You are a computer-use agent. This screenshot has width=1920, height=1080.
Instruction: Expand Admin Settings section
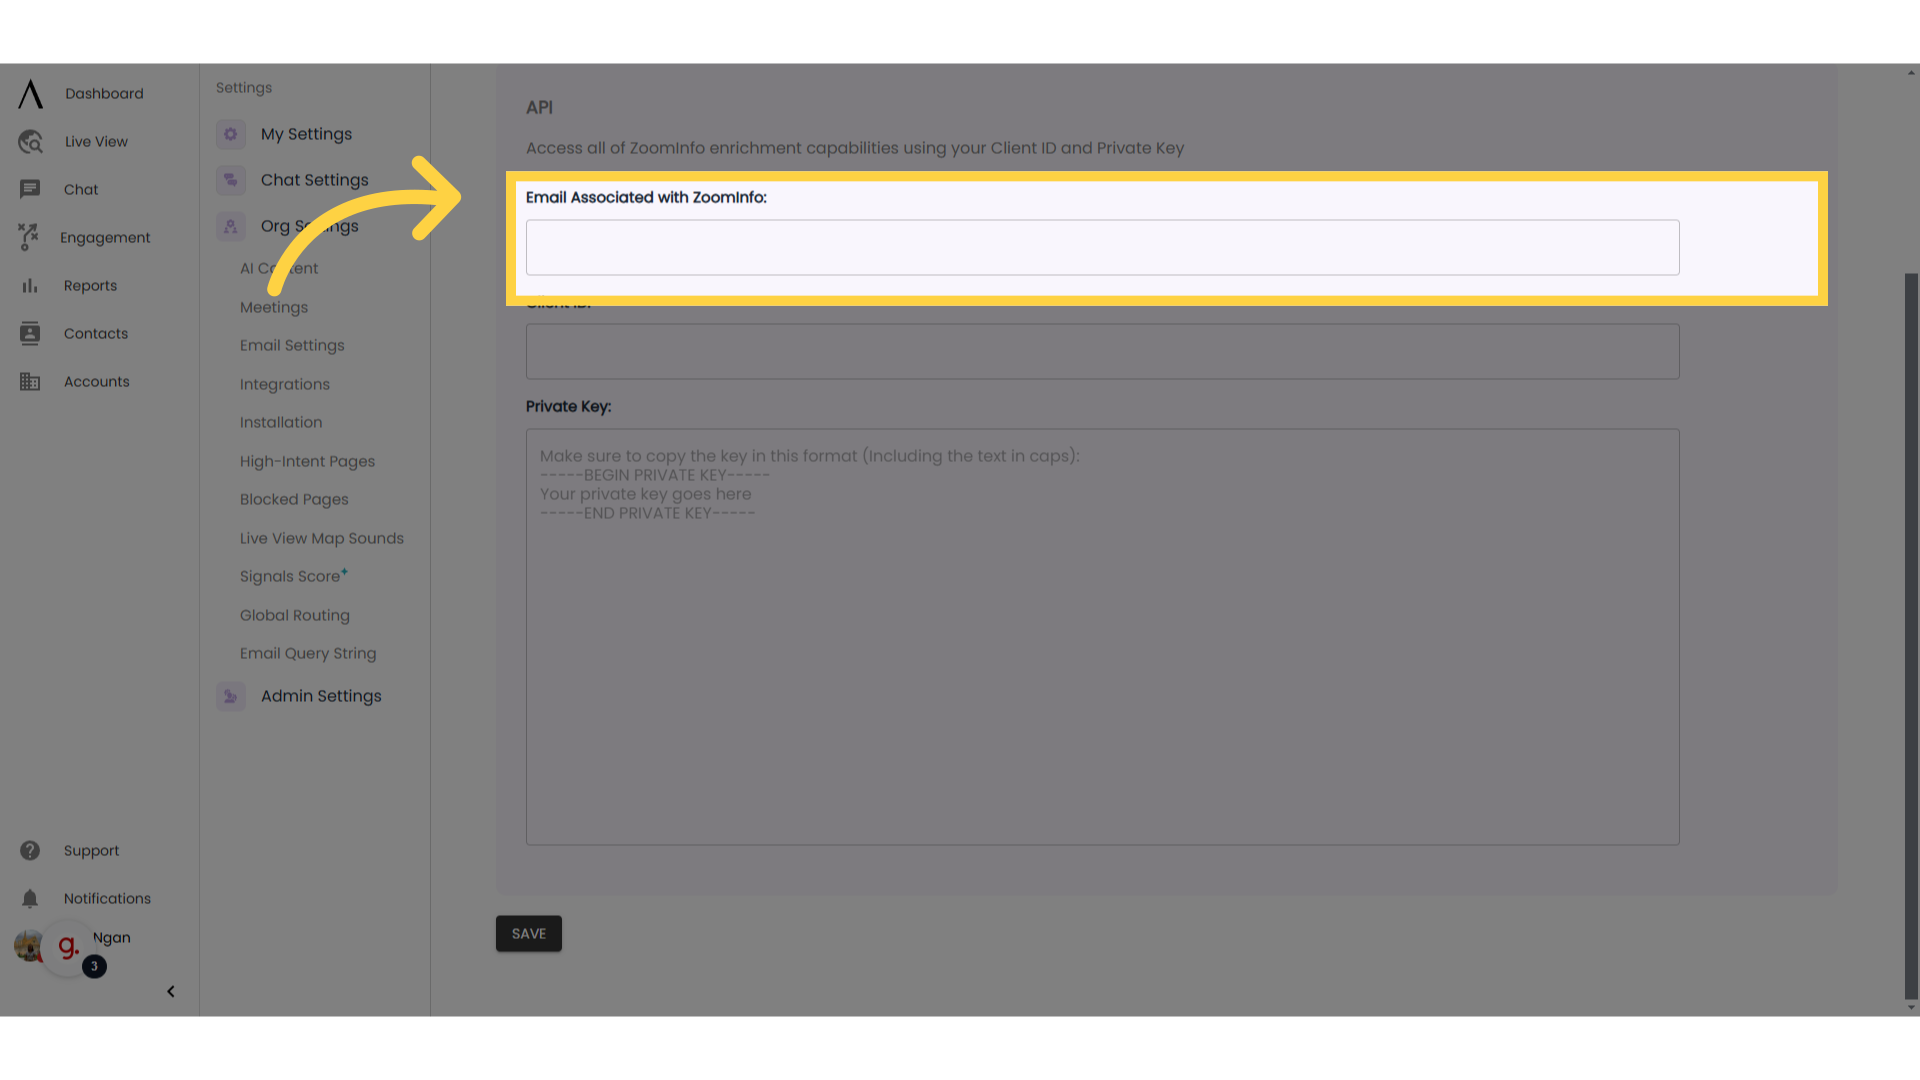[x=320, y=695]
